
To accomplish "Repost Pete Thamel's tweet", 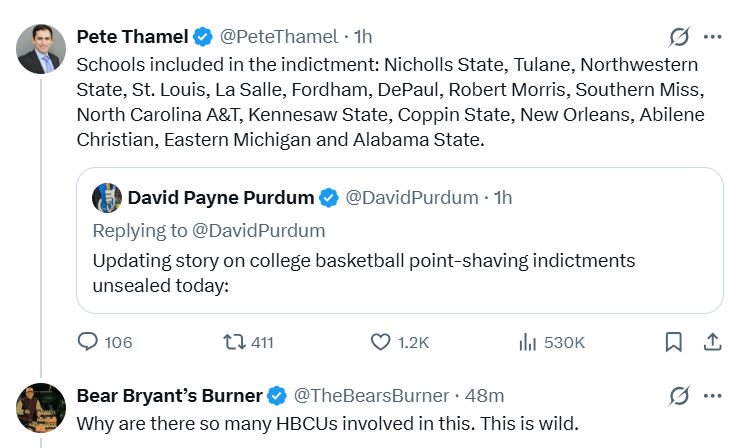I will point(234,342).
